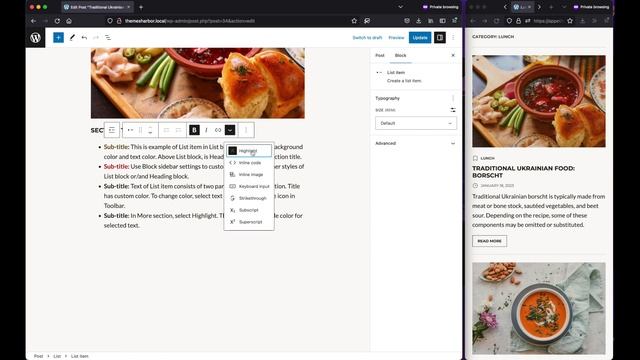Viewport: 640px width, 360px height.
Task: Click the Preview button
Action: point(396,38)
